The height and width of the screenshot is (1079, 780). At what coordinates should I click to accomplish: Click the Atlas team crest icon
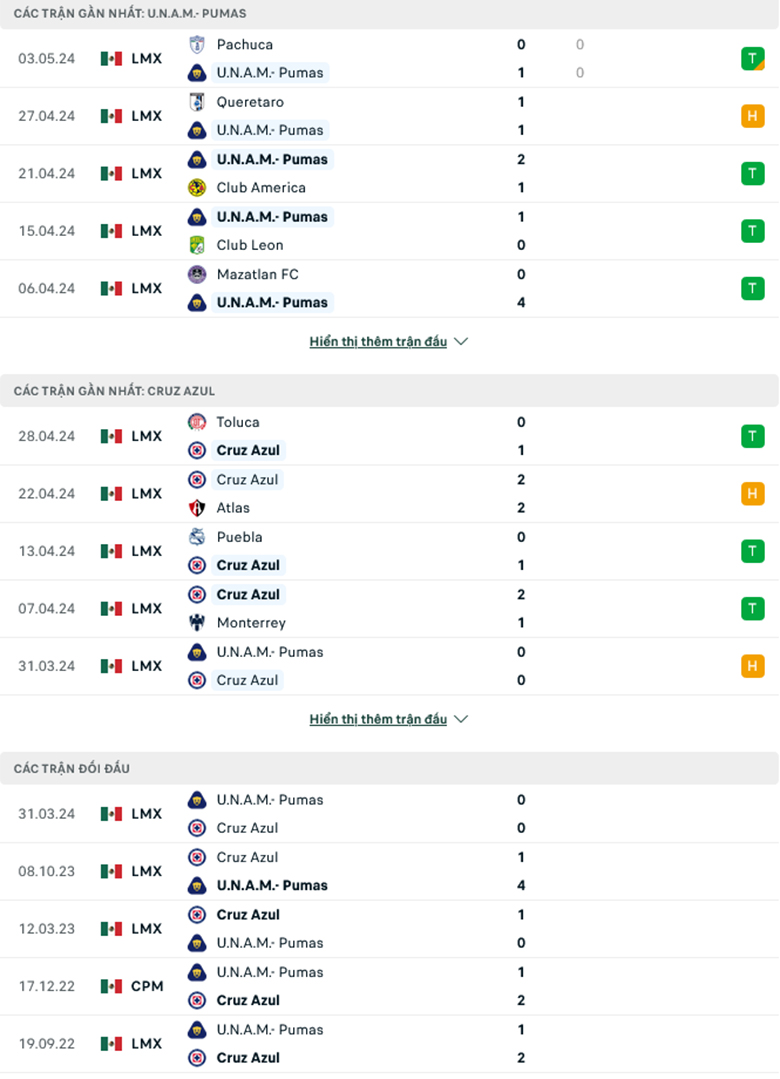point(197,508)
